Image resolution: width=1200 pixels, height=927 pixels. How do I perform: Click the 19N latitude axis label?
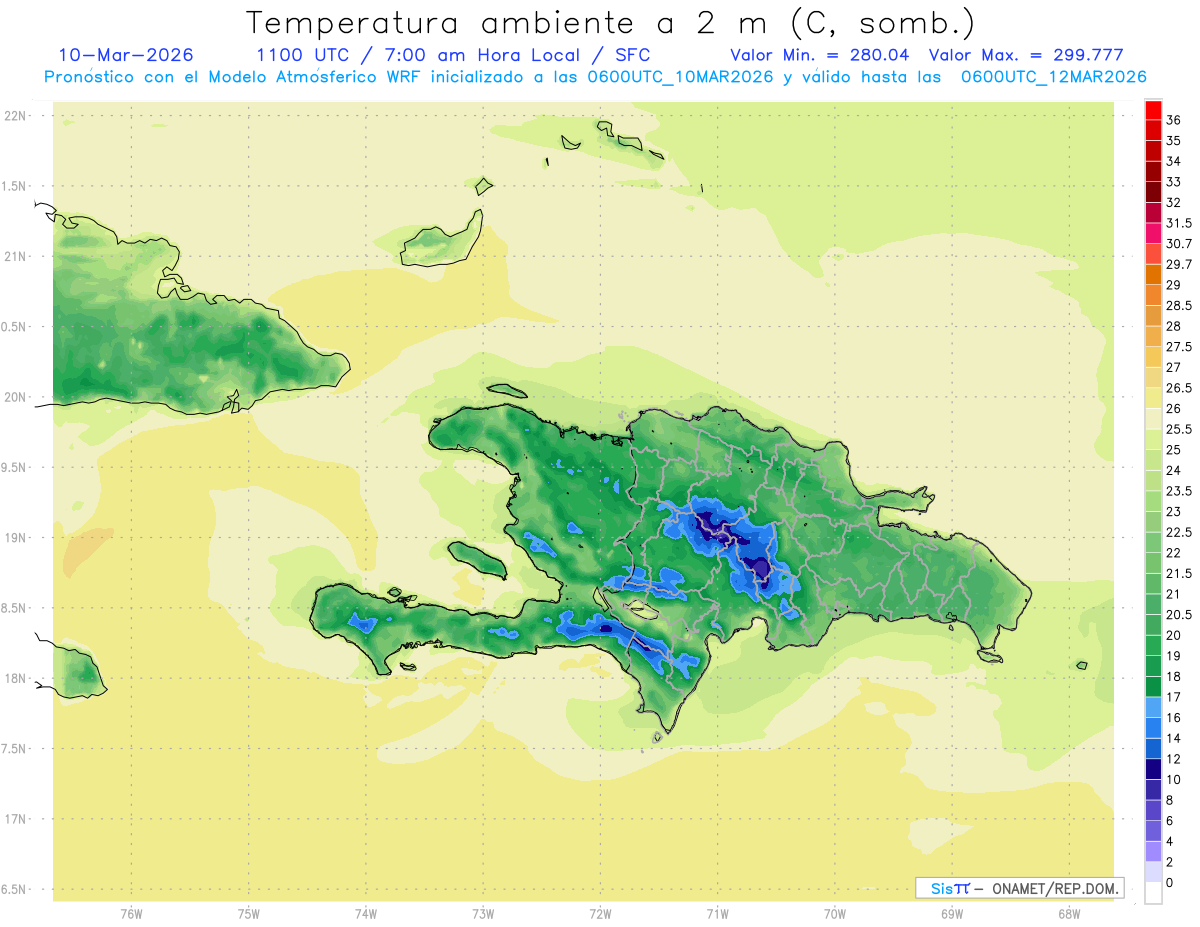[15, 538]
